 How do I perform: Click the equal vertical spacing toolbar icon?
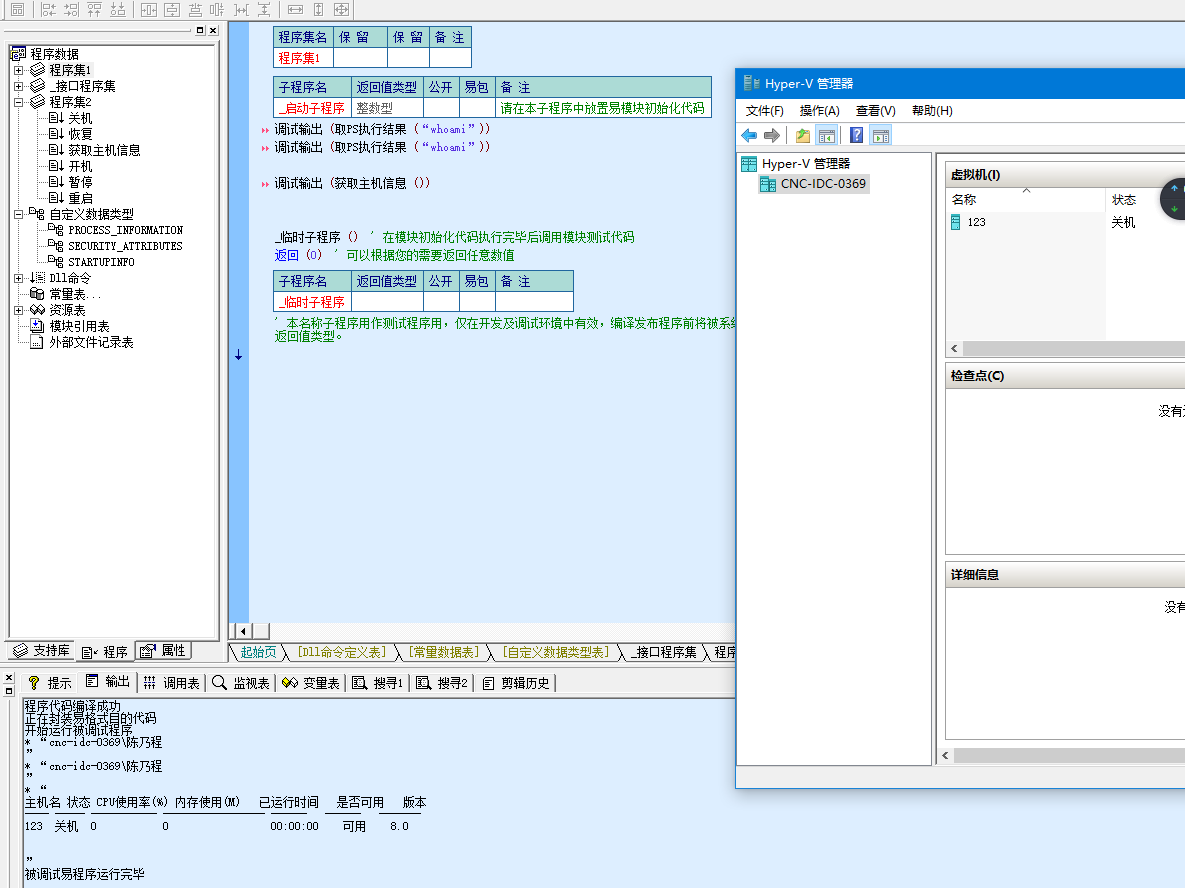(264, 9)
